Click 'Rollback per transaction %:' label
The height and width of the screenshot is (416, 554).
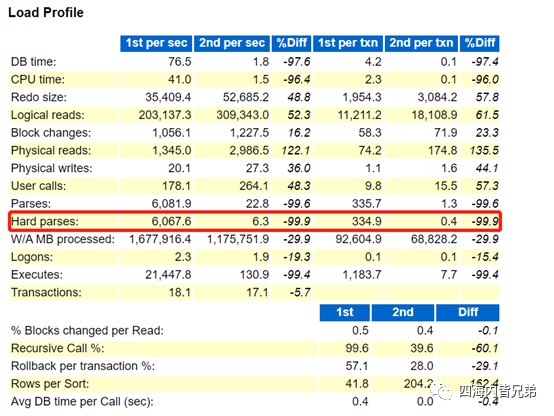coord(83,366)
